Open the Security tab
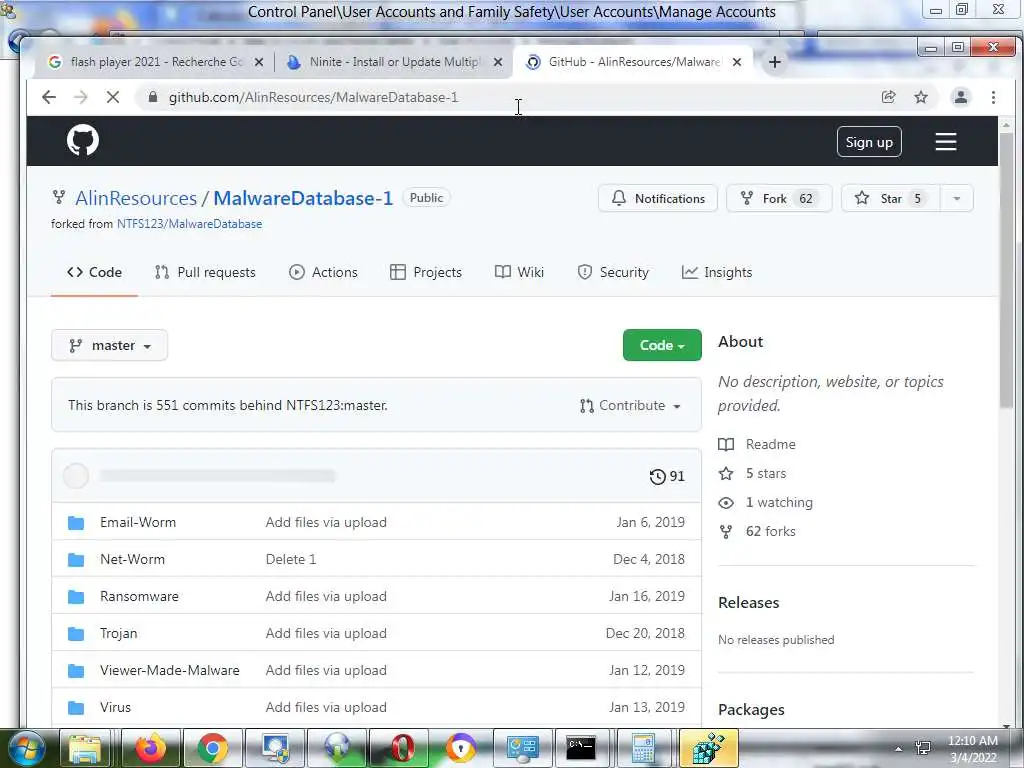This screenshot has width=1024, height=768. (613, 272)
